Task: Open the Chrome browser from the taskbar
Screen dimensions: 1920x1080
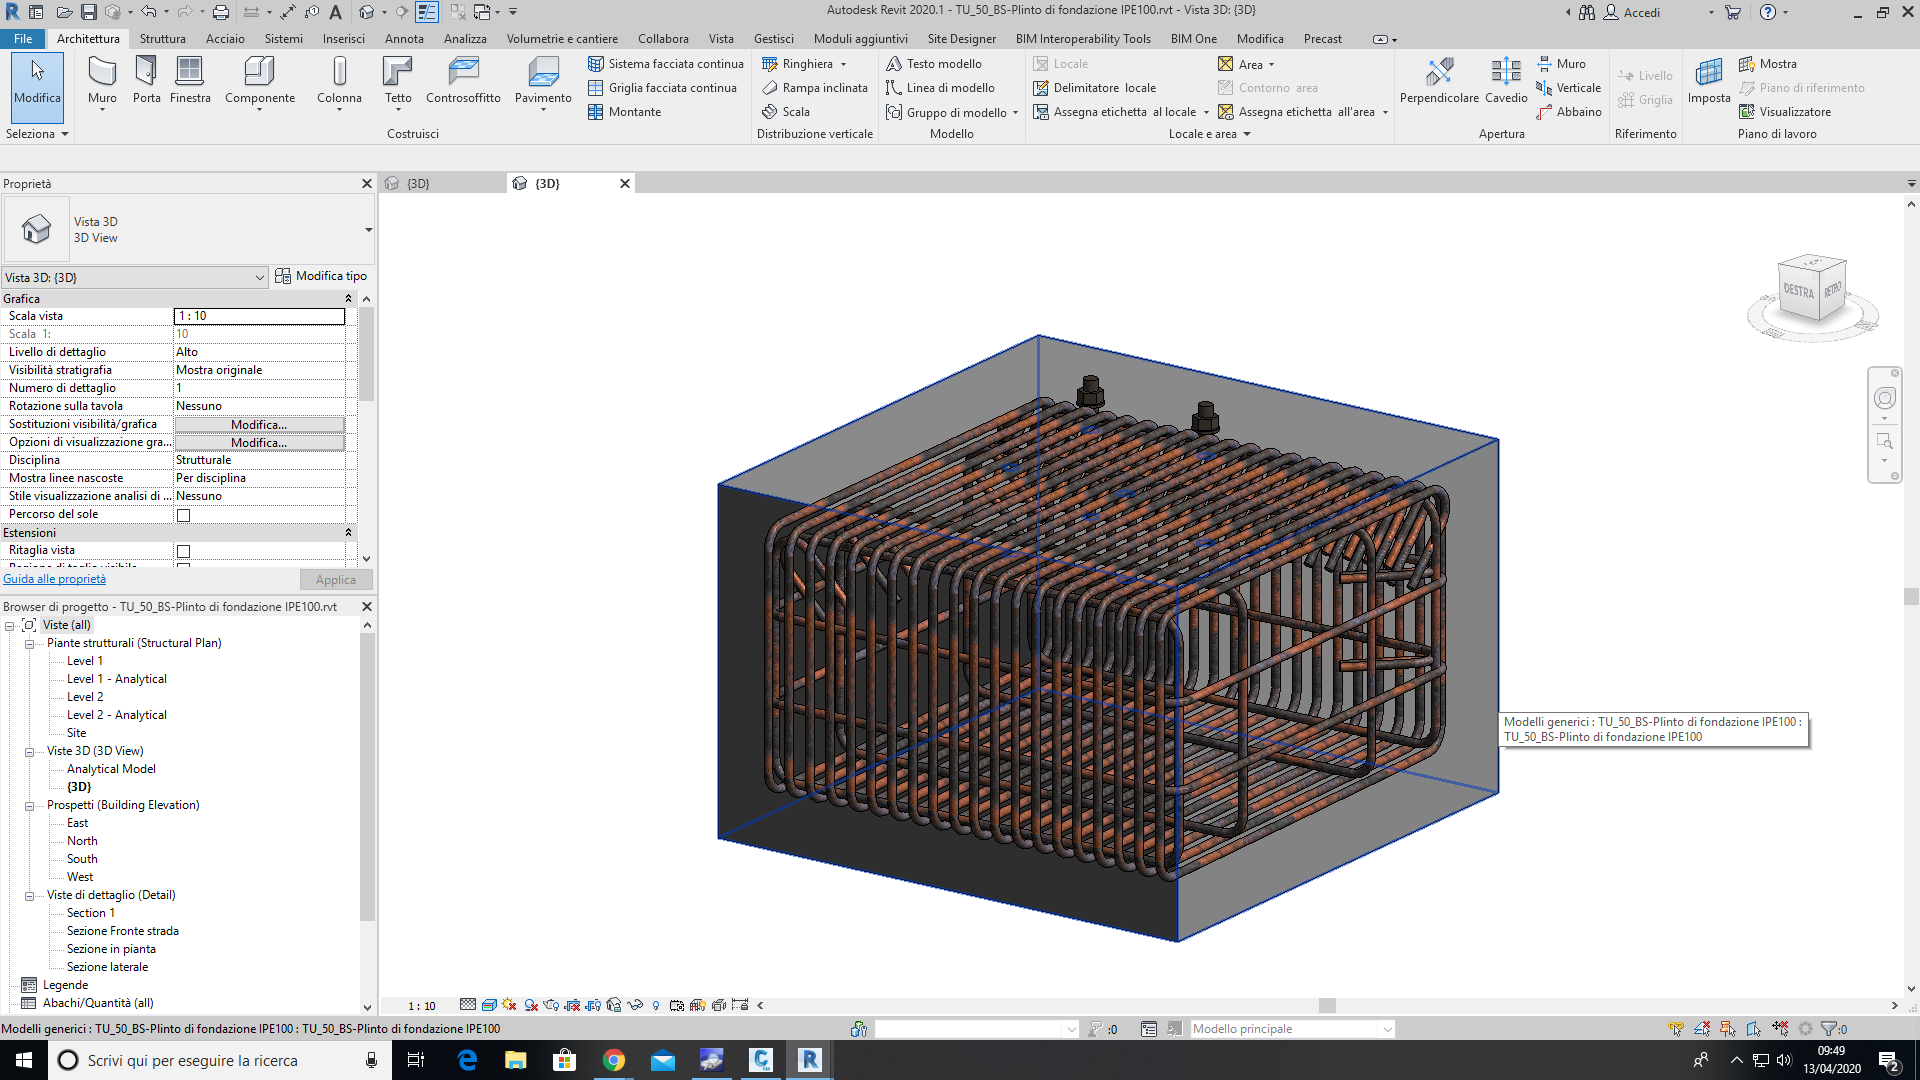Action: coord(614,1060)
